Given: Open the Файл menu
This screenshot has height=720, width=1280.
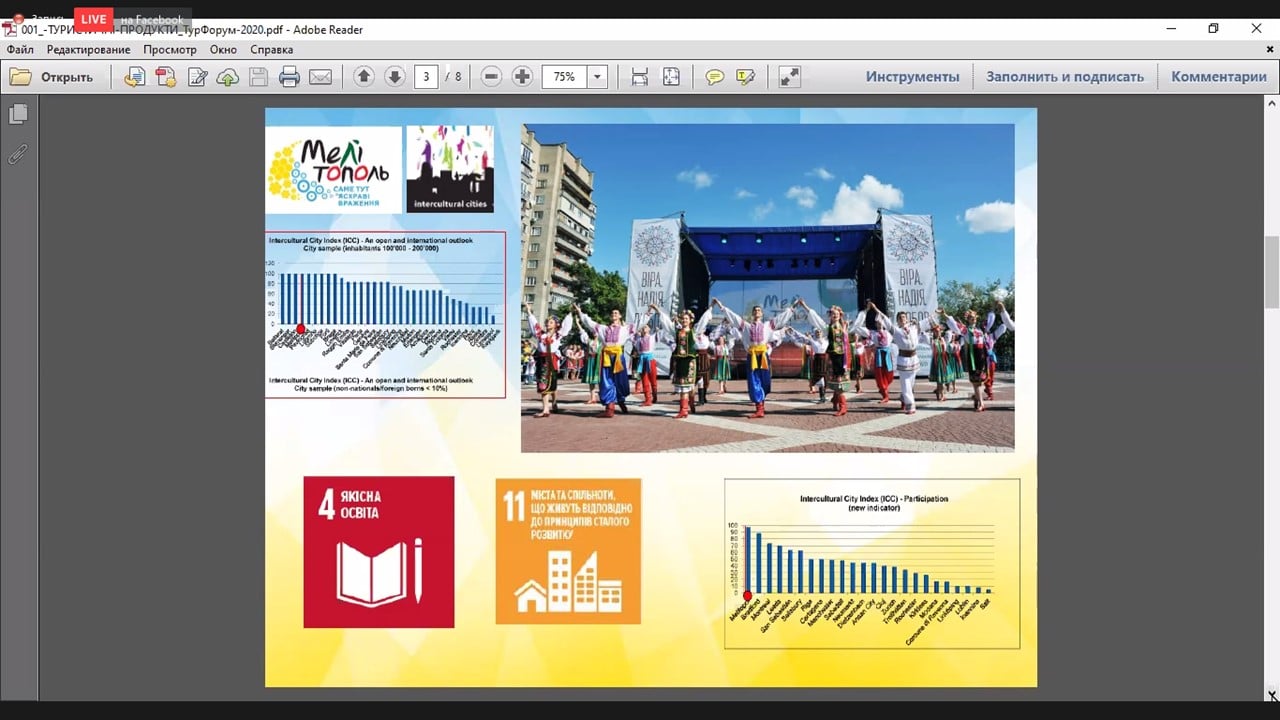Looking at the screenshot, I should click(20, 49).
